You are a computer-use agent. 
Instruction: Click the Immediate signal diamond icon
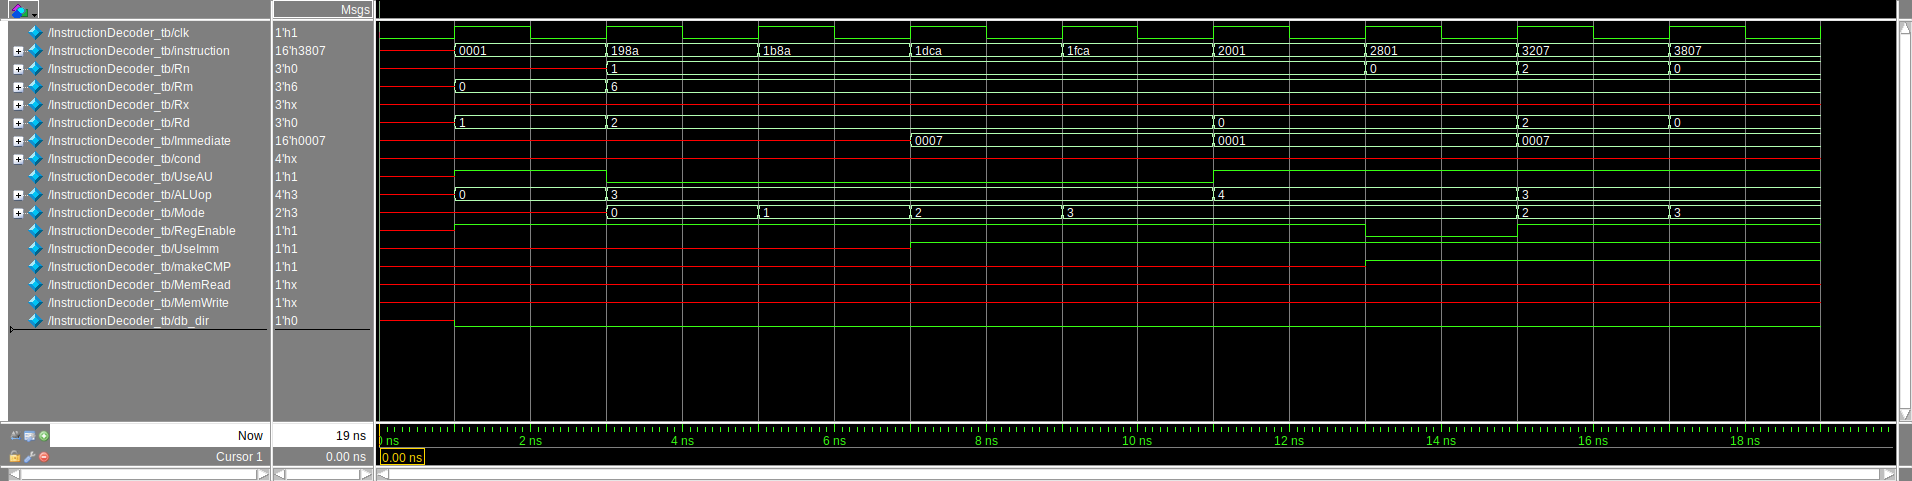35,140
